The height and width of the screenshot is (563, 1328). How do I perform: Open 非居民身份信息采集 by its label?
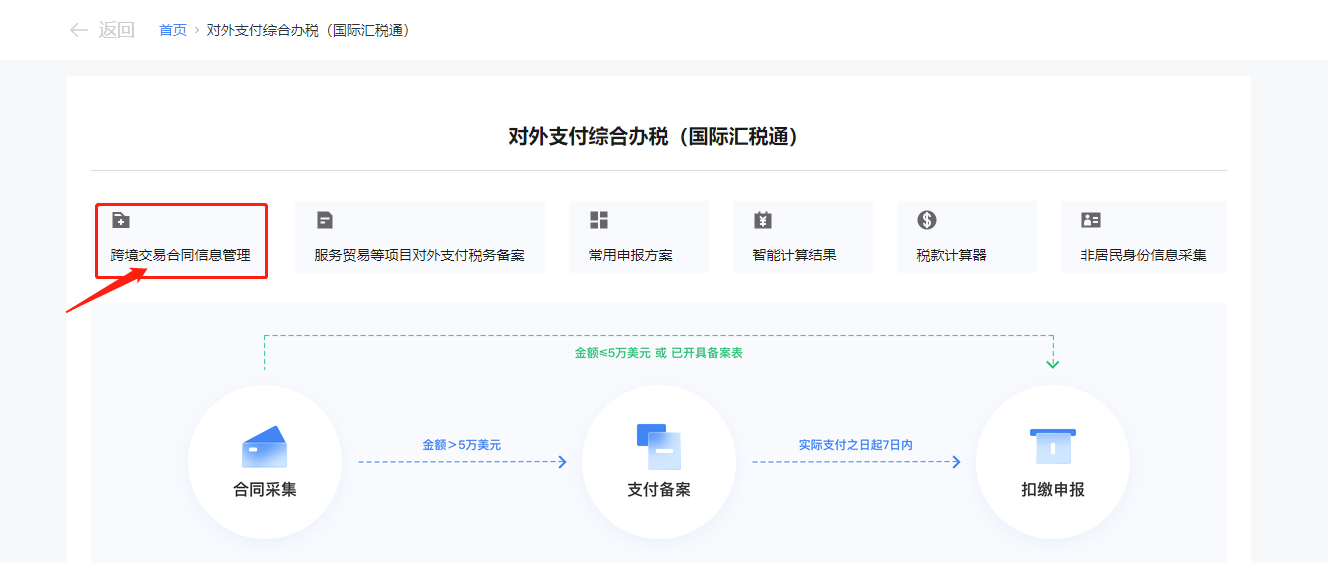tap(1143, 255)
